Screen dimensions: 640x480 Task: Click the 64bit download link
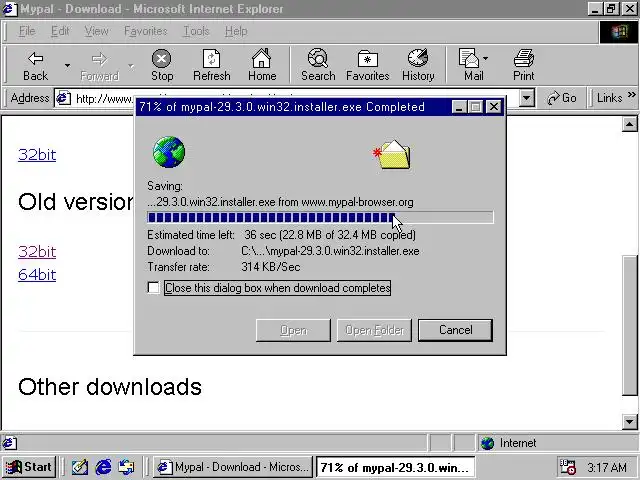coord(37,275)
